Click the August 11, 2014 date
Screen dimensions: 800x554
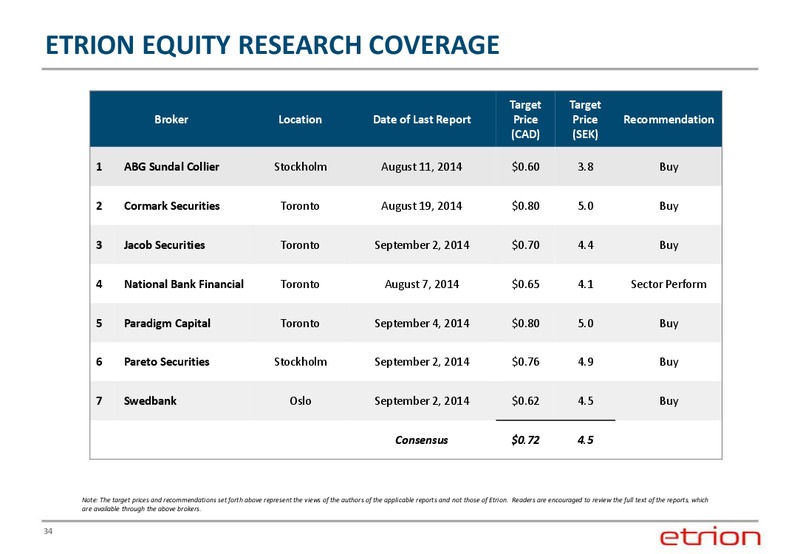(421, 167)
